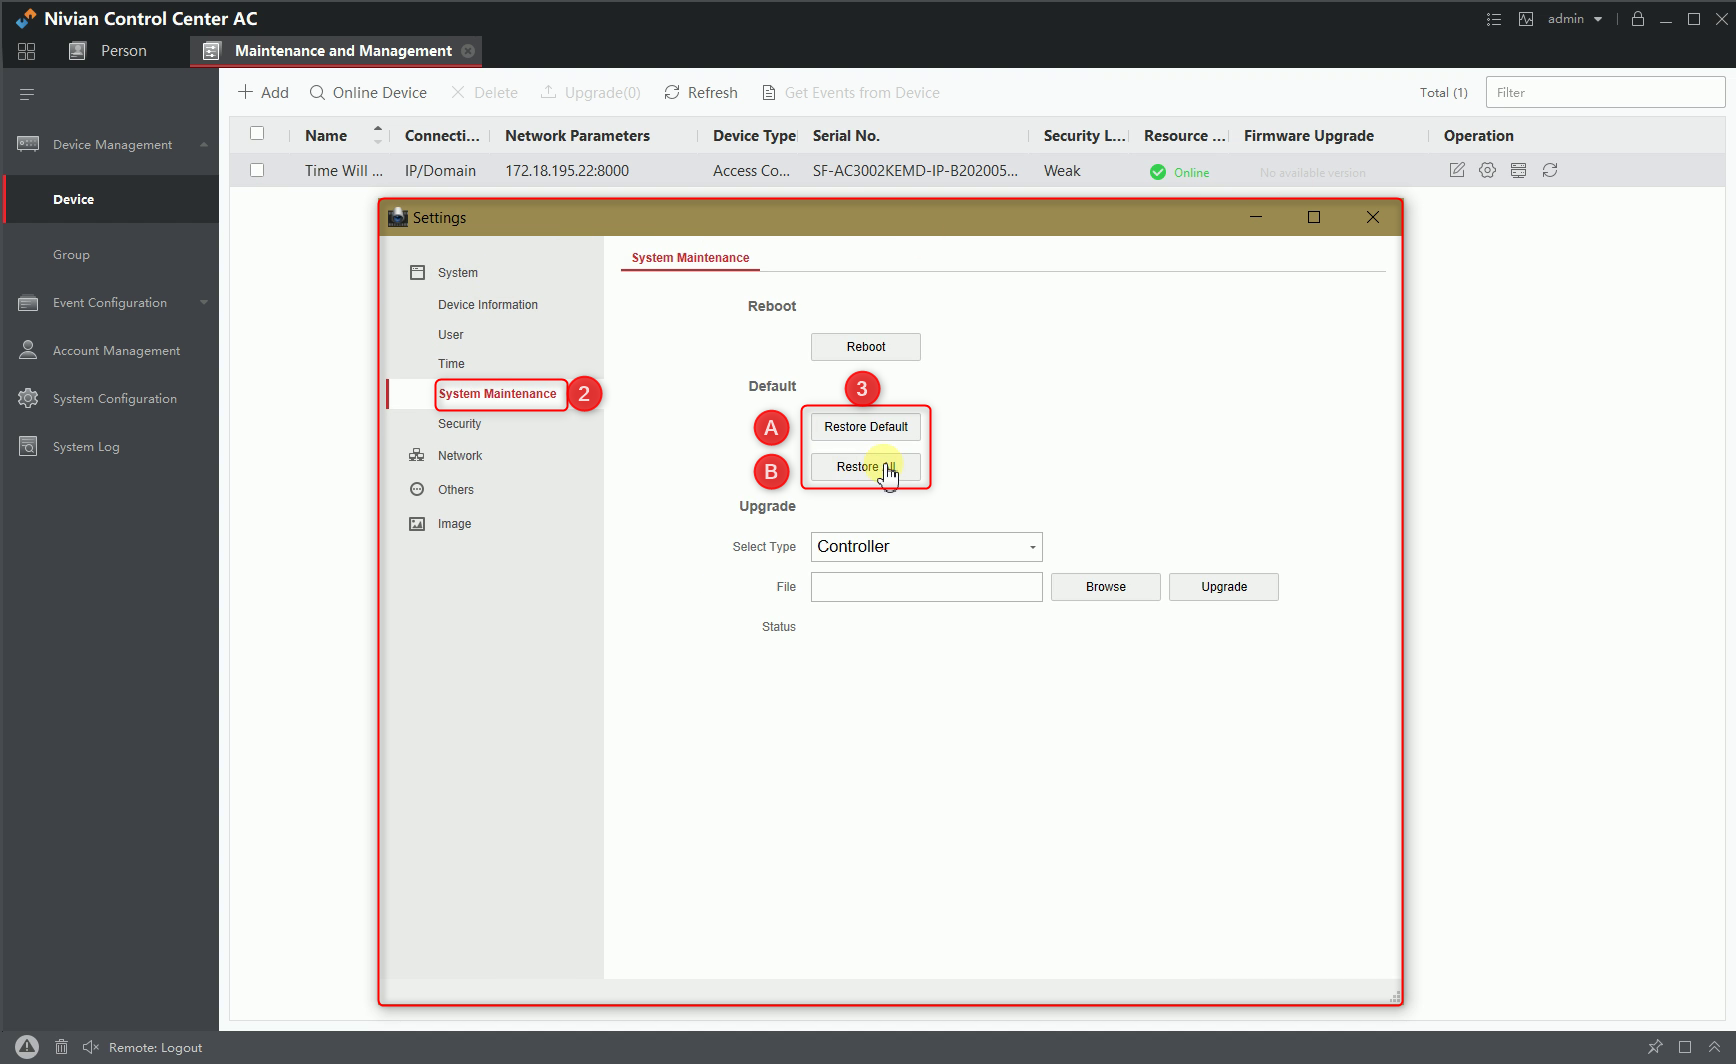Image resolution: width=1736 pixels, height=1064 pixels.
Task: Click the Filter input field
Action: pos(1605,93)
